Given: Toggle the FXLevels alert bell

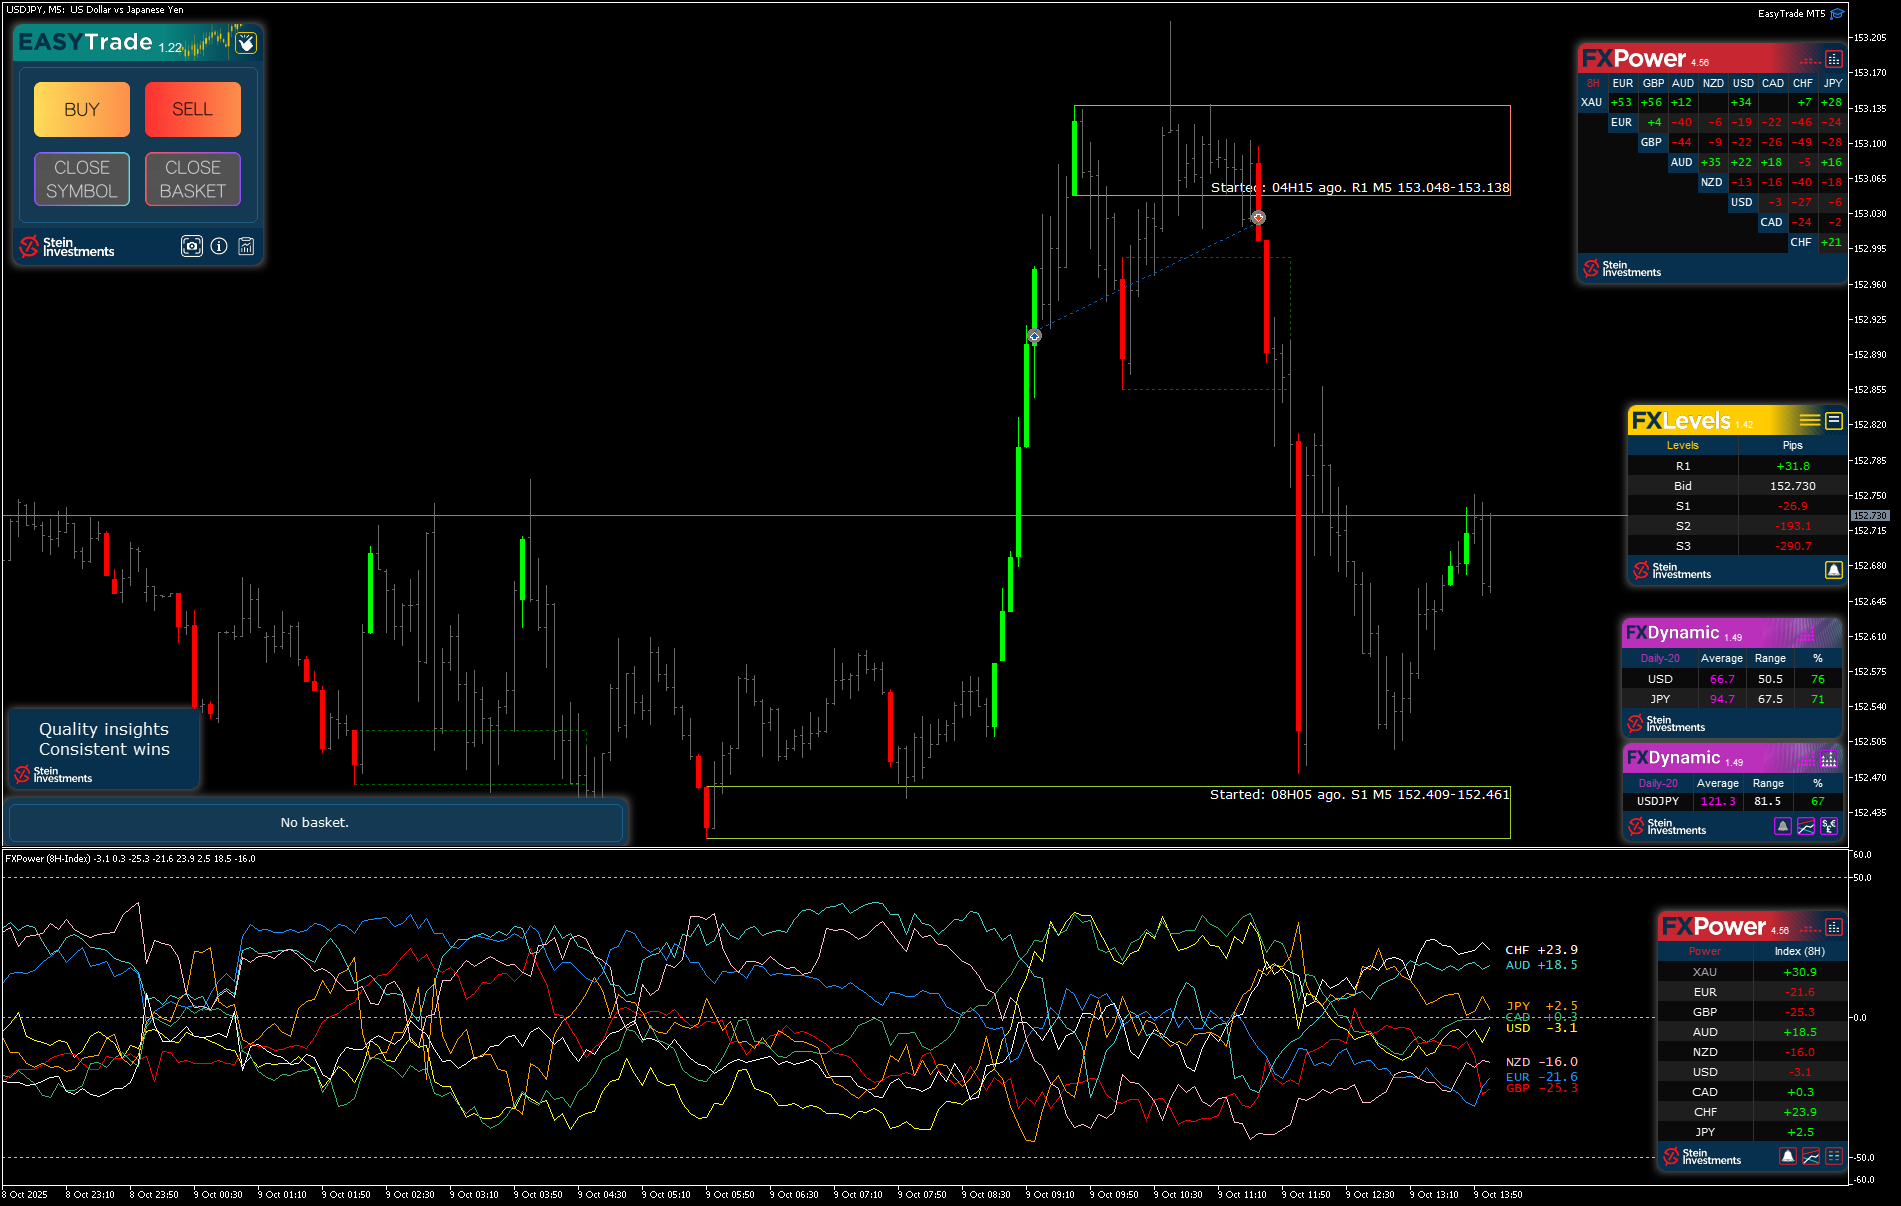Looking at the screenshot, I should tap(1833, 570).
